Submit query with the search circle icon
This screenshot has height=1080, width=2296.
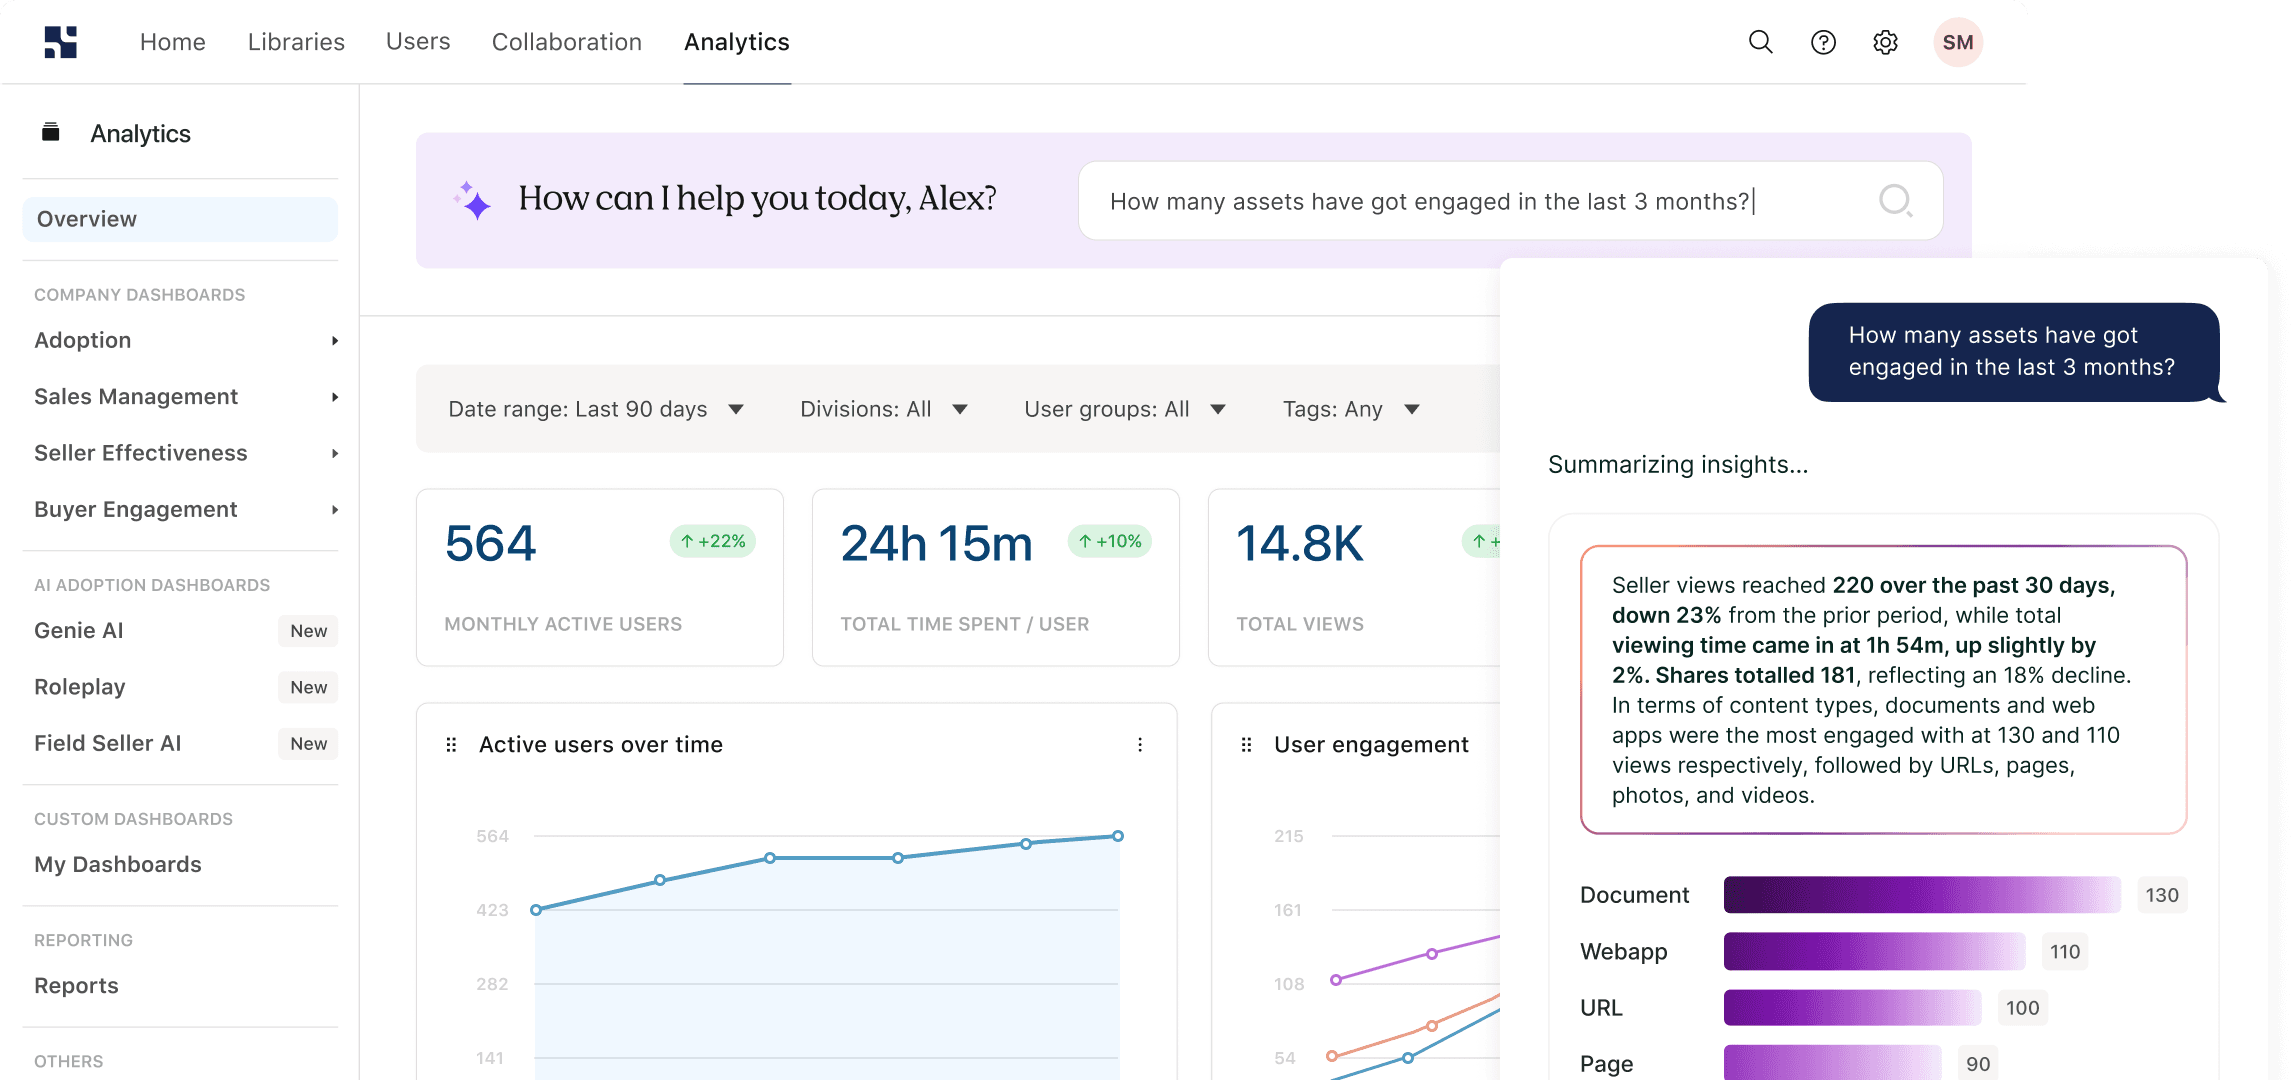(x=1895, y=201)
